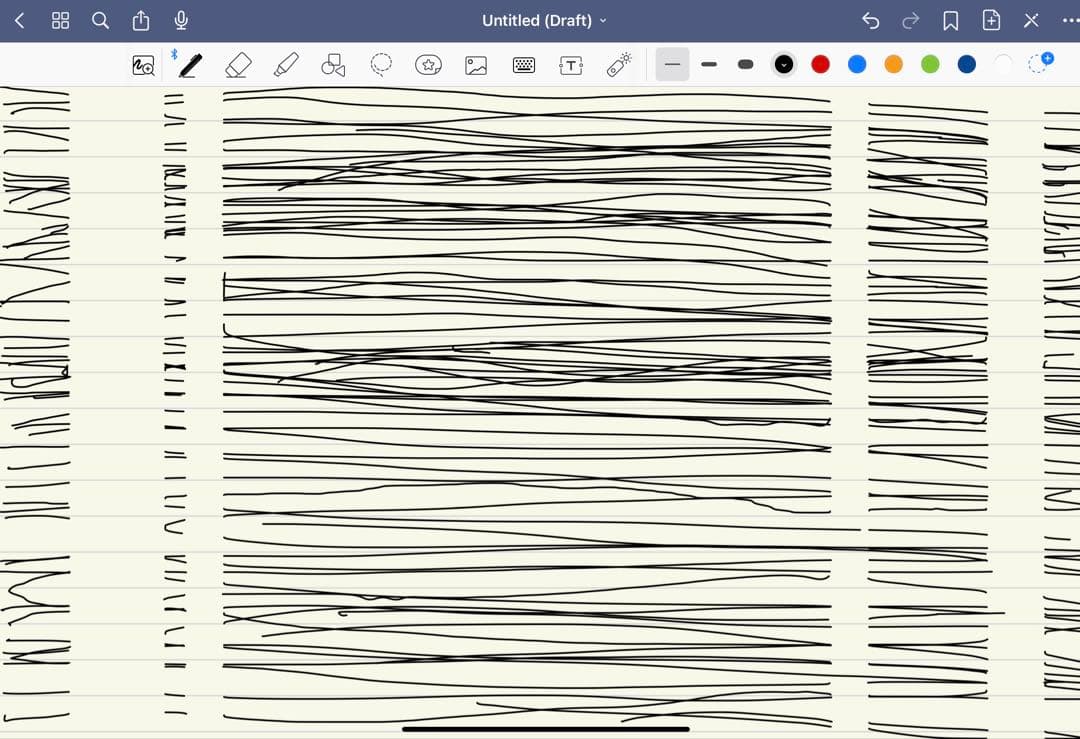This screenshot has height=739, width=1080.
Task: Select the Image insert tool
Action: pos(476,65)
